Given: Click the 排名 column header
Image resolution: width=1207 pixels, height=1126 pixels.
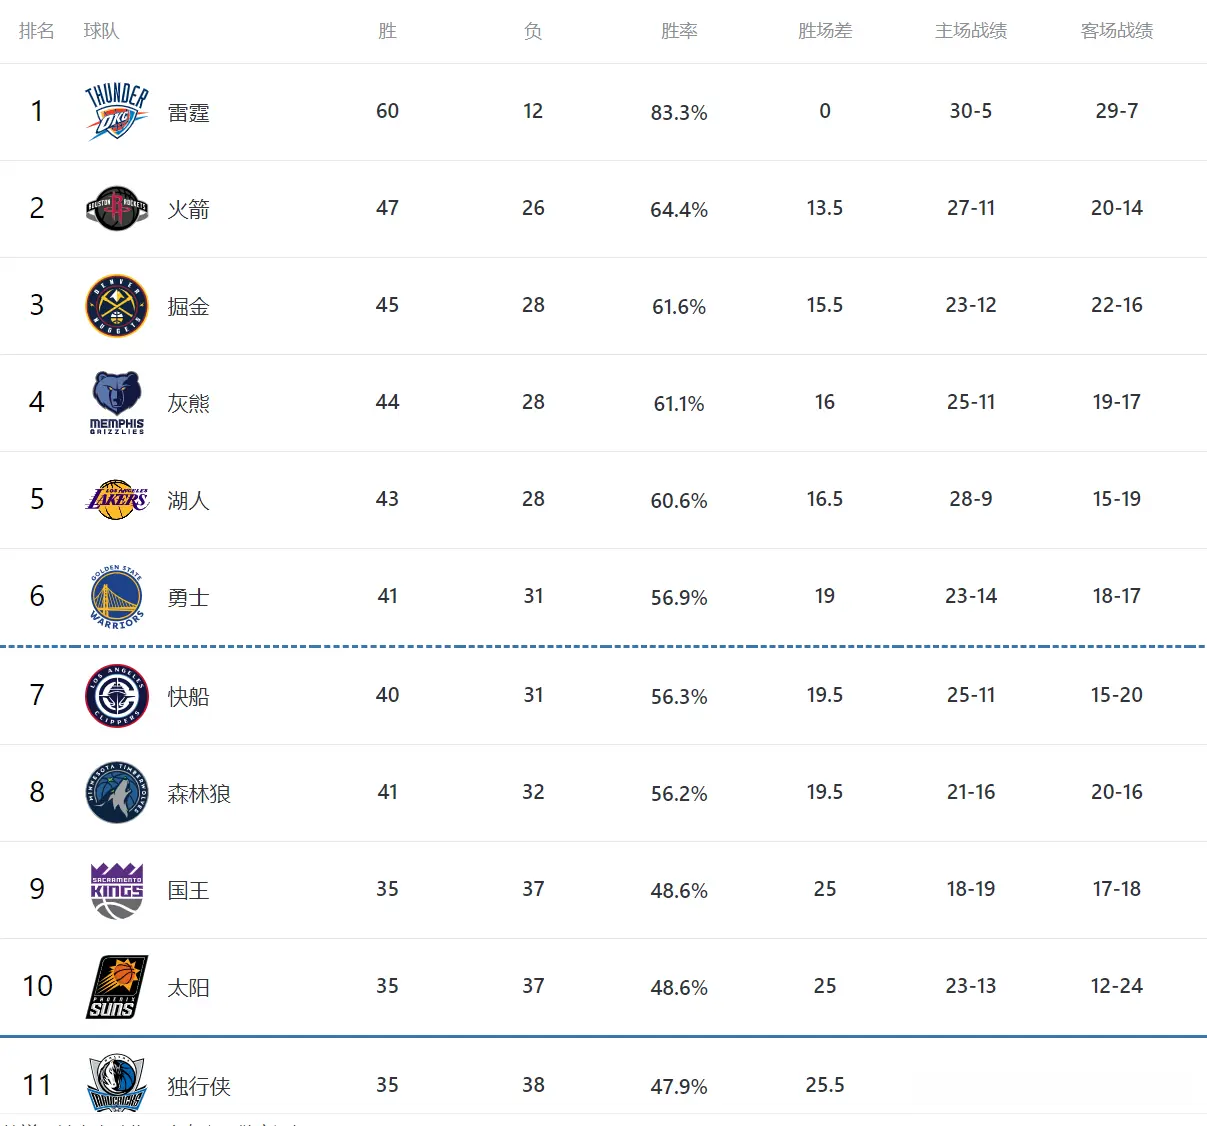Looking at the screenshot, I should coord(37,31).
